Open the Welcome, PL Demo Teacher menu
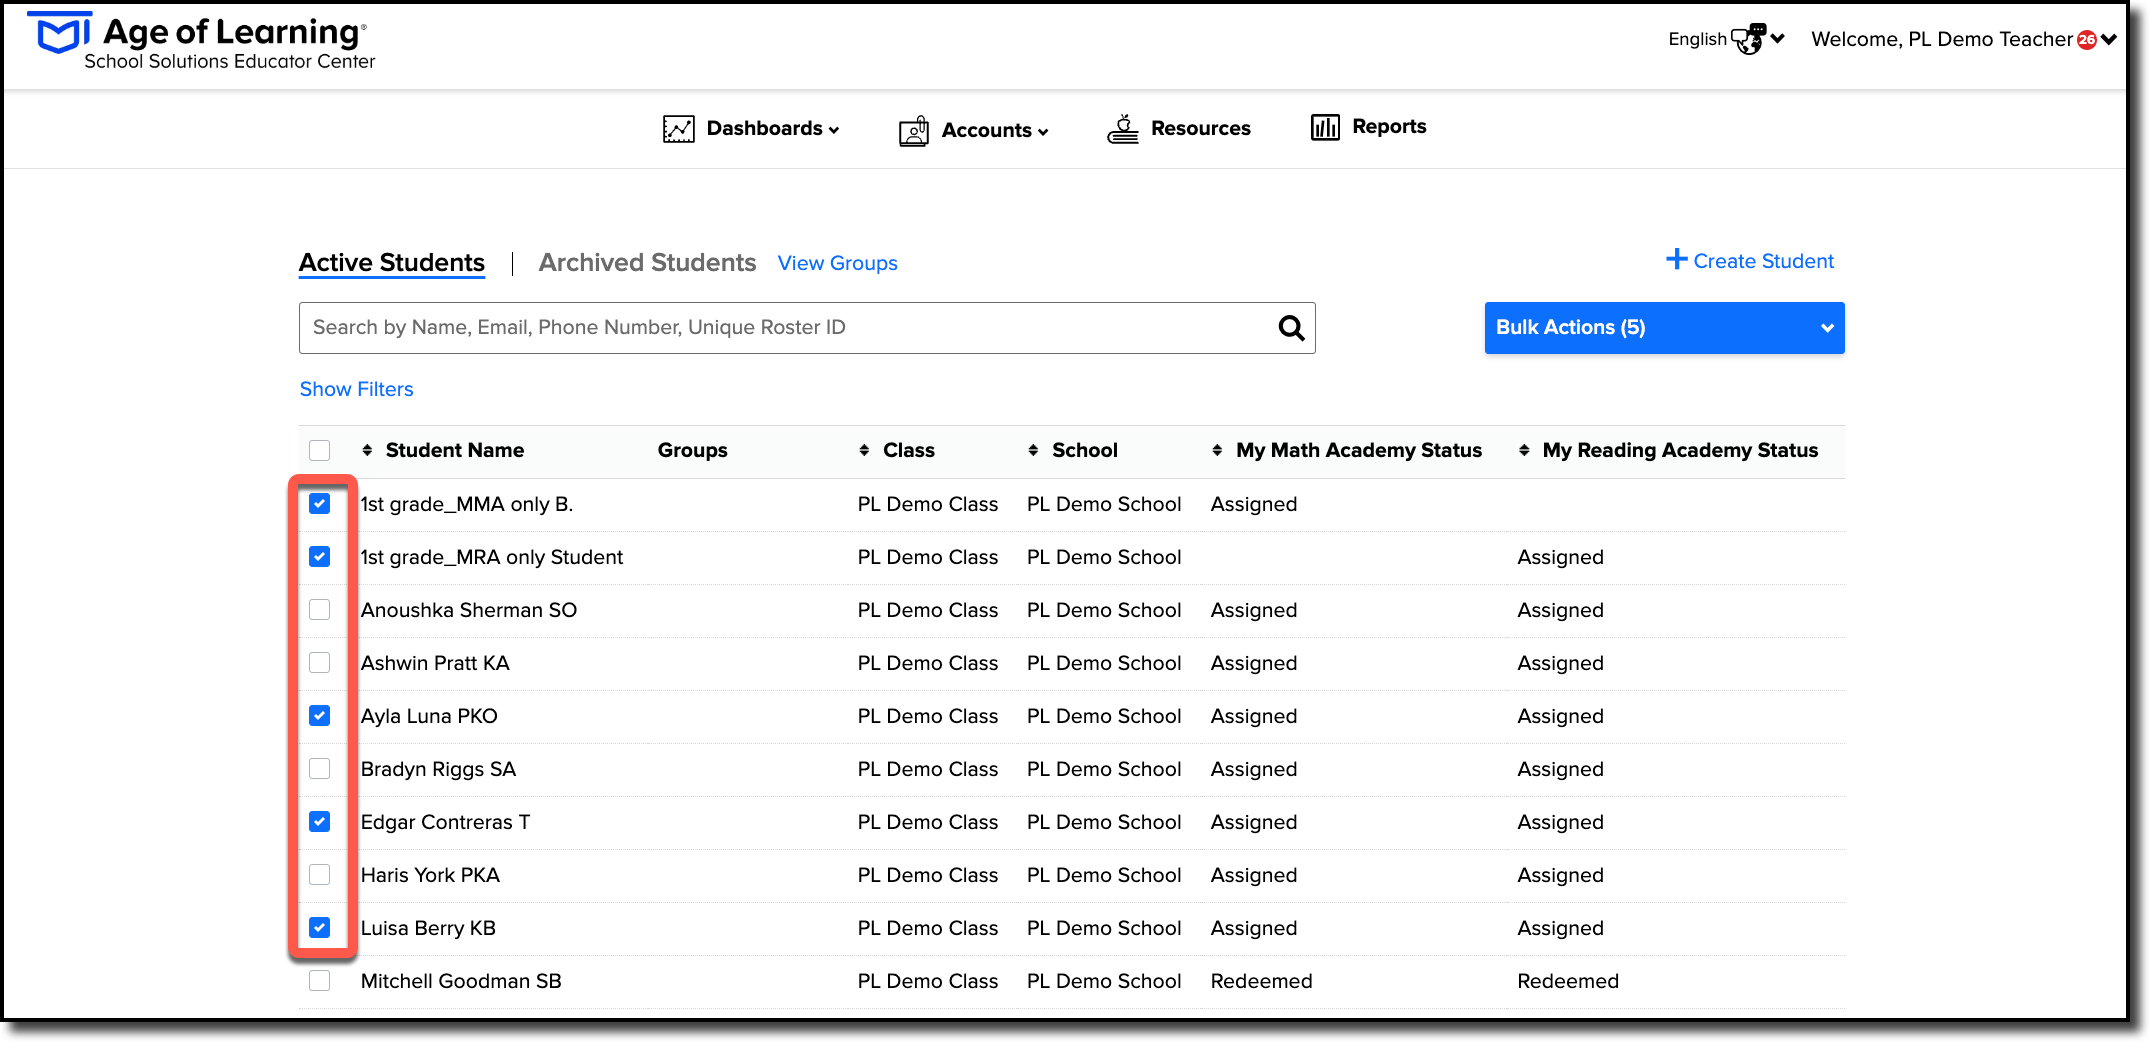 [x=1963, y=39]
